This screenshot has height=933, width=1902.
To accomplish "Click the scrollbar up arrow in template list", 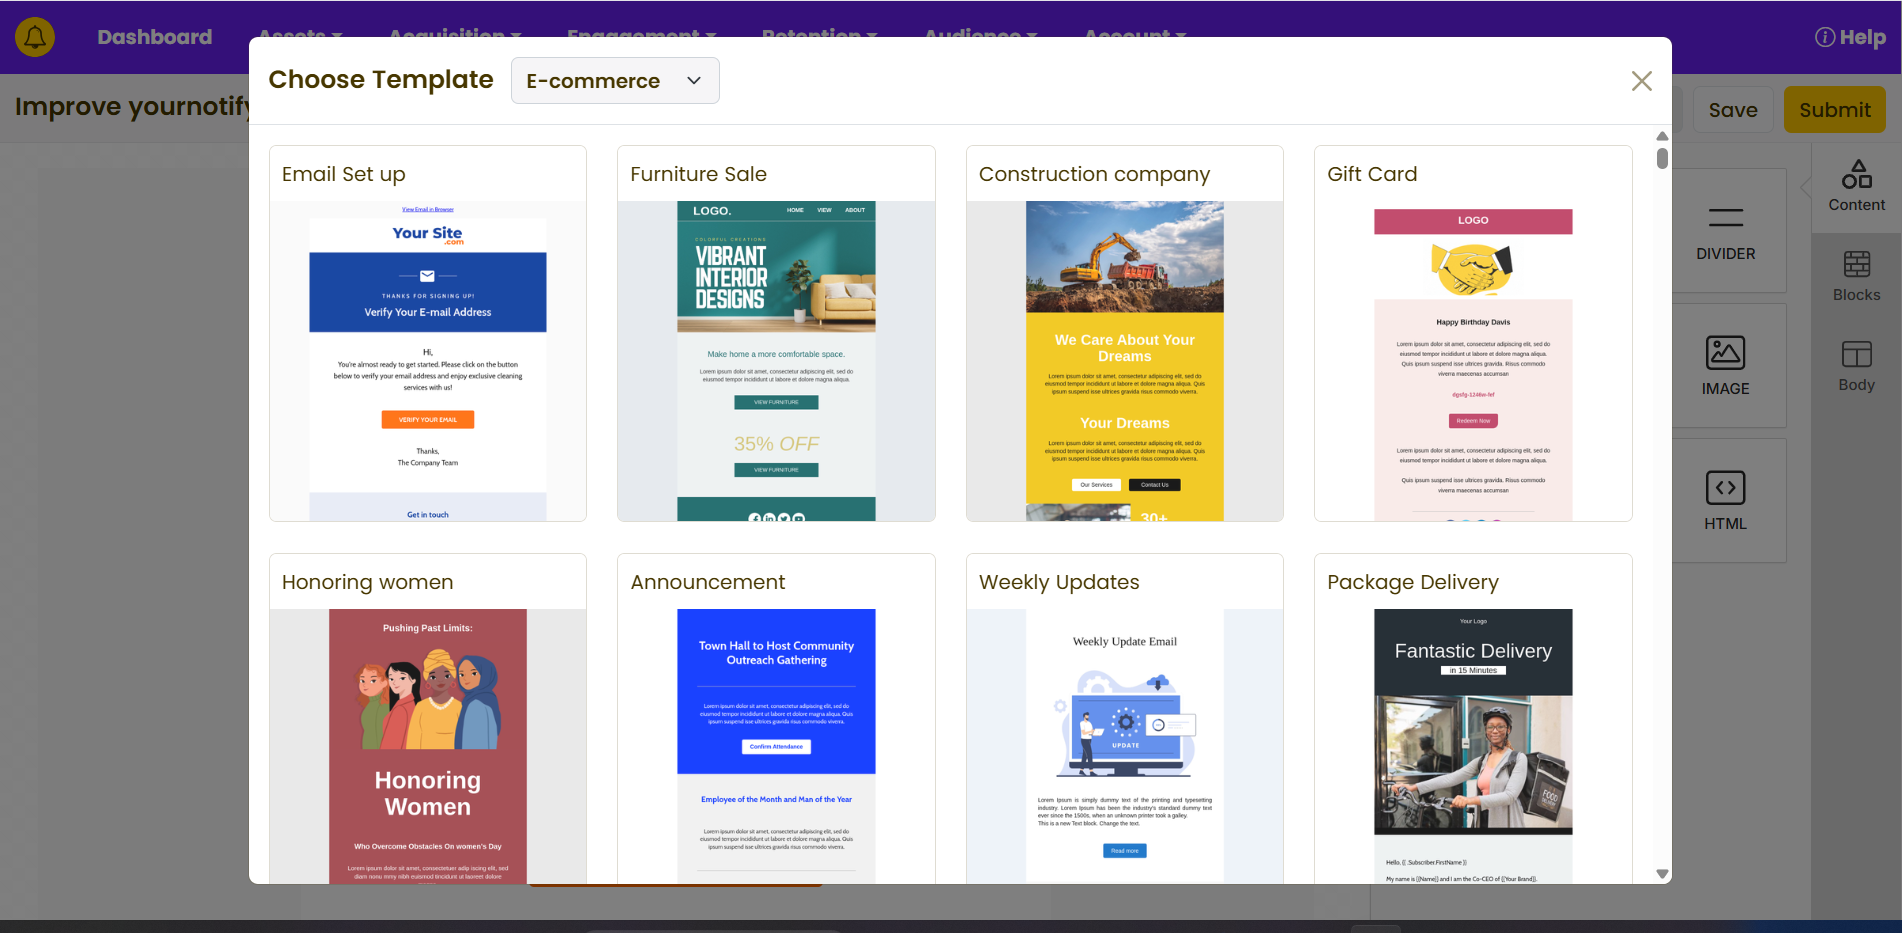I will pos(1662,136).
